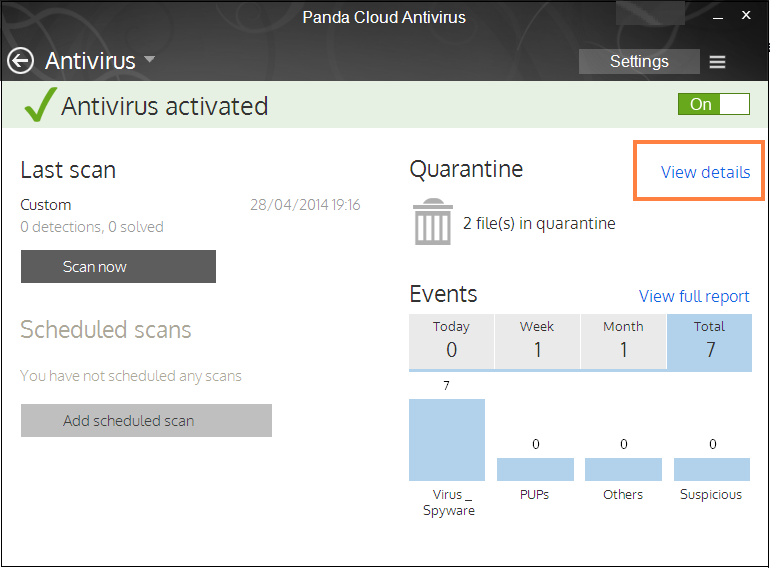
Task: Click the quarantine trash bin icon
Action: tap(433, 221)
